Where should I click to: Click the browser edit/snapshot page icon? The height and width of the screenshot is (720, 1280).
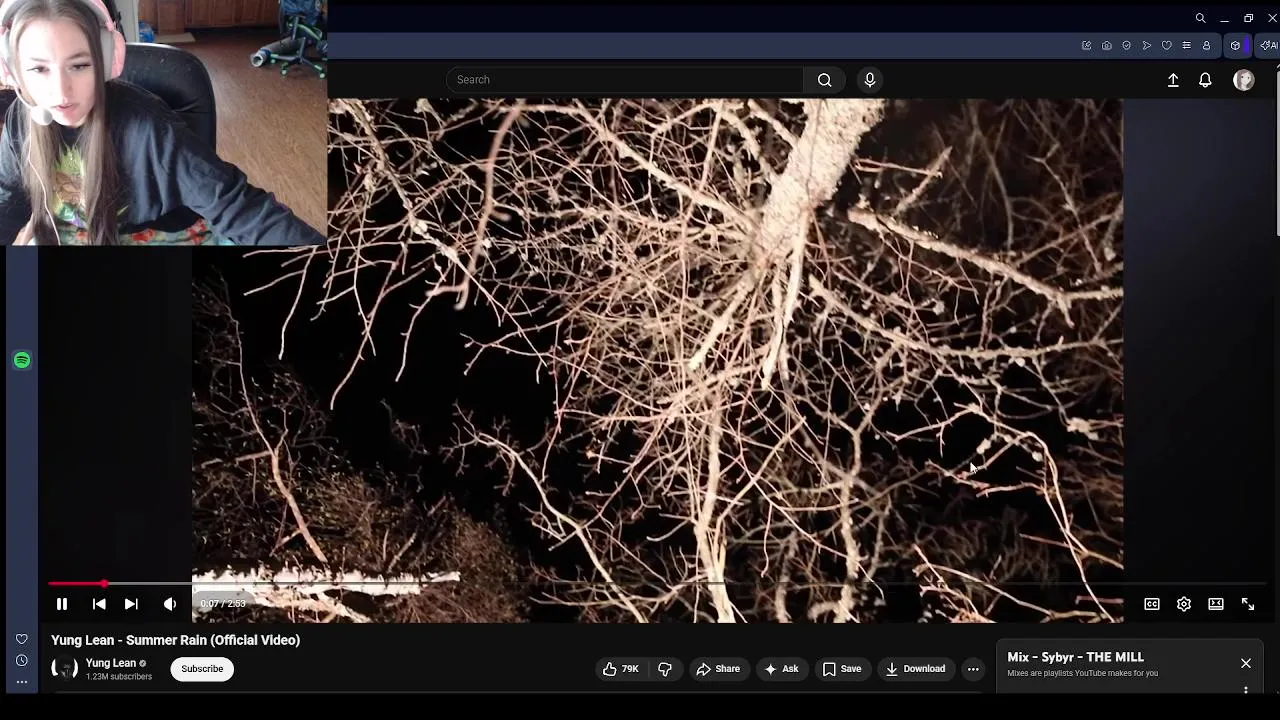[1087, 46]
